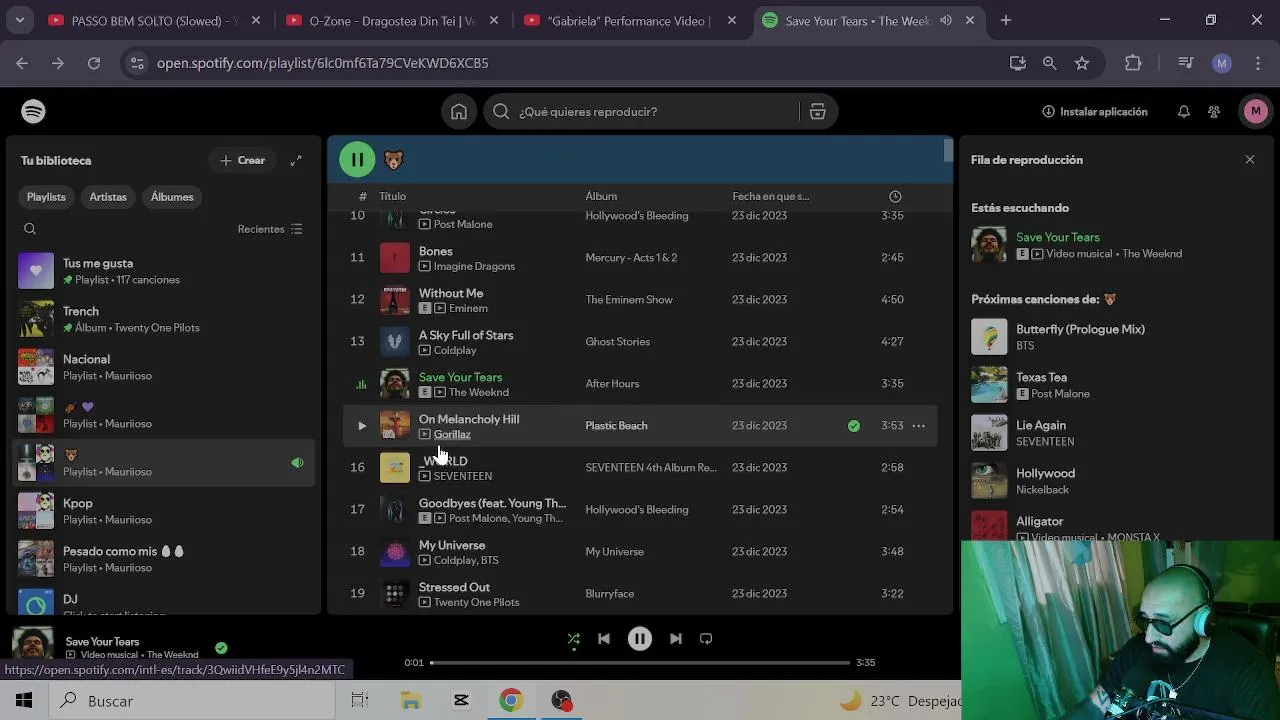This screenshot has height=720, width=1280.
Task: Search in your library magnifier icon
Action: [30, 229]
